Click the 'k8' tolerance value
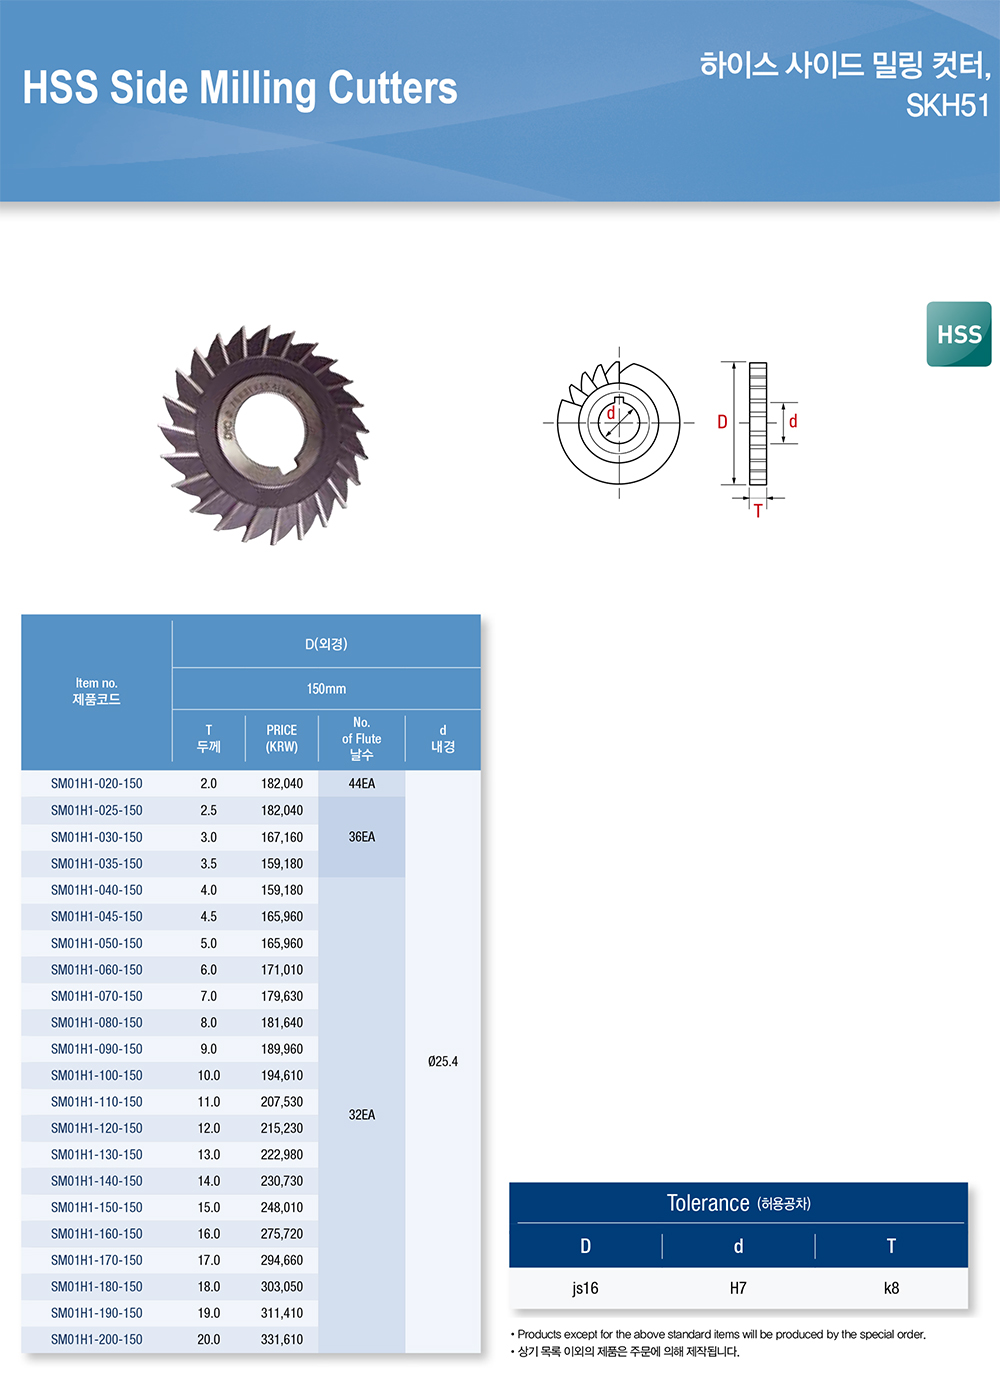The width and height of the screenshot is (1000, 1373). [891, 1288]
